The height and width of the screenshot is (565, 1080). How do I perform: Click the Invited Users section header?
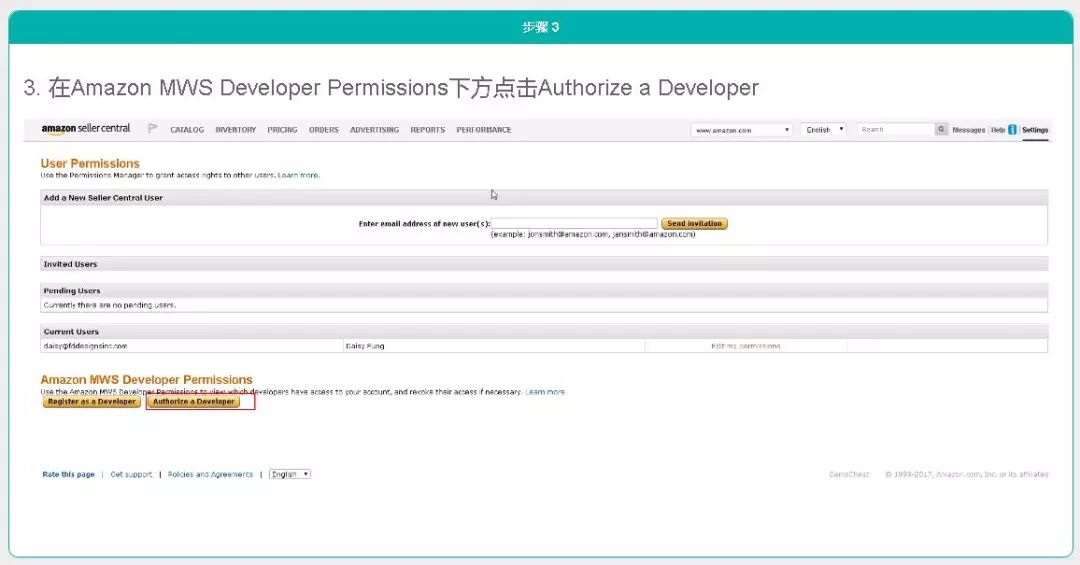coord(544,264)
